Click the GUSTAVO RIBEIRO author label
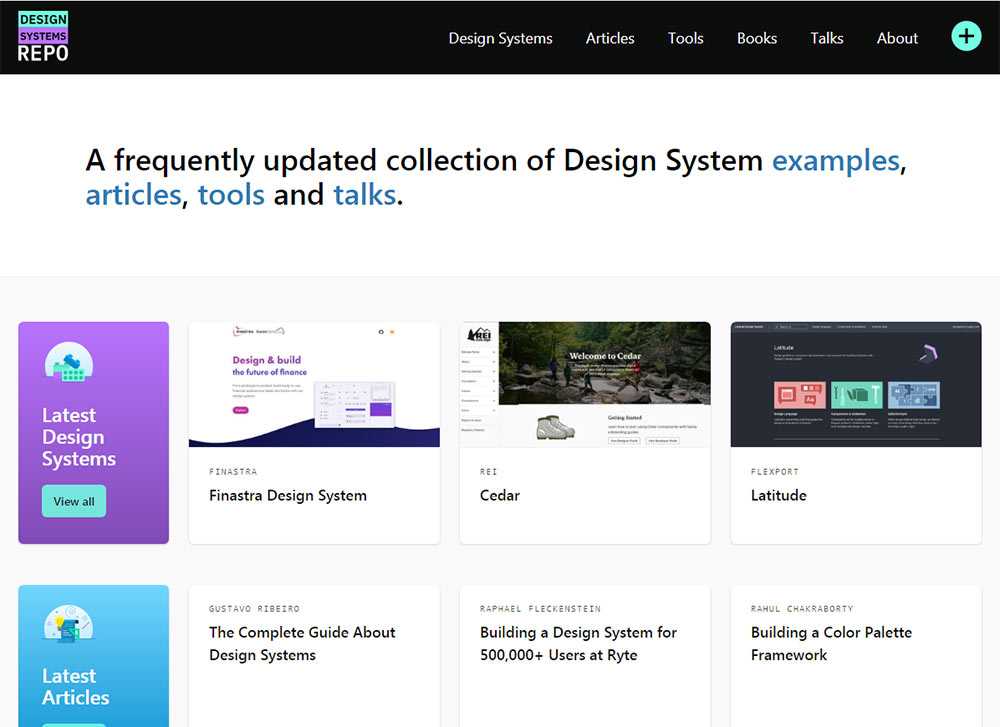Viewport: 1000px width, 727px height. (254, 609)
